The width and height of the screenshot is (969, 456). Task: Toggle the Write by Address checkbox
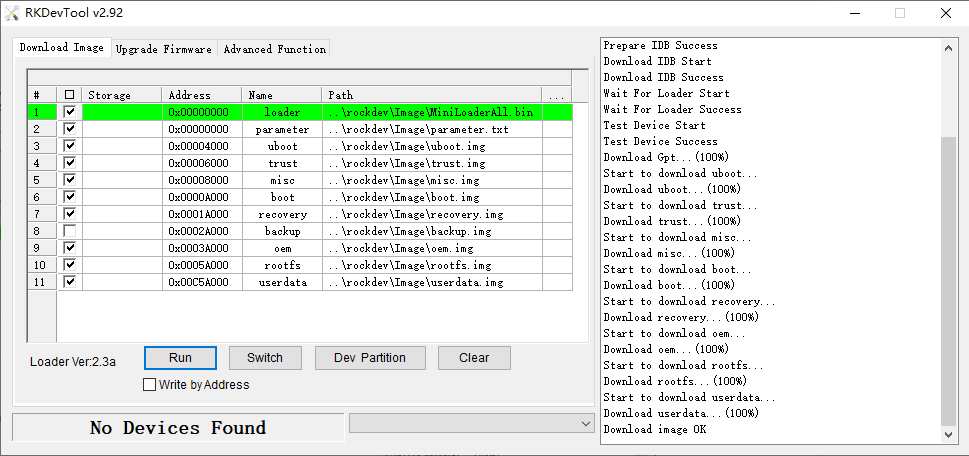click(x=150, y=385)
